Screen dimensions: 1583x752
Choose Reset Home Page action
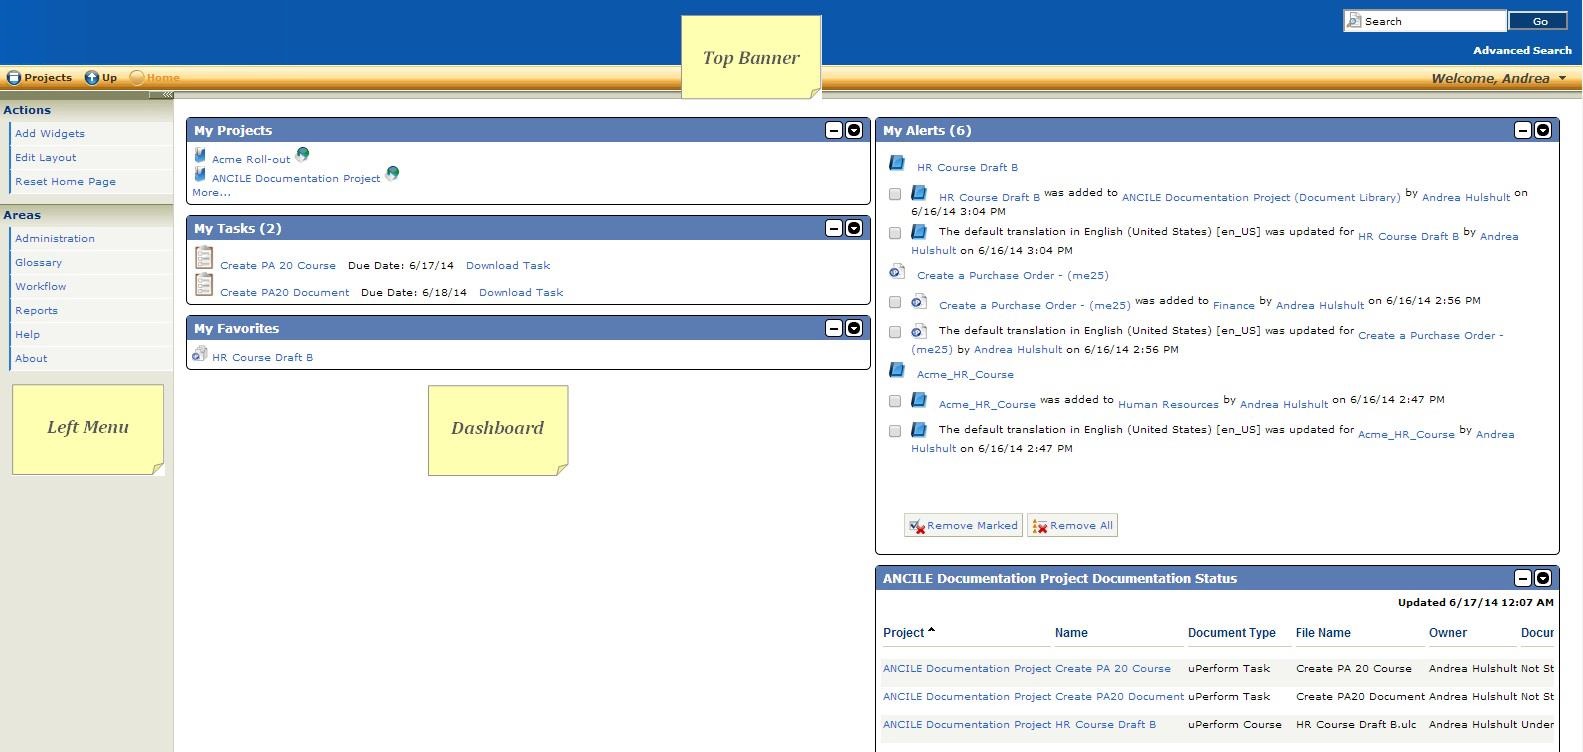pyautogui.click(x=65, y=181)
